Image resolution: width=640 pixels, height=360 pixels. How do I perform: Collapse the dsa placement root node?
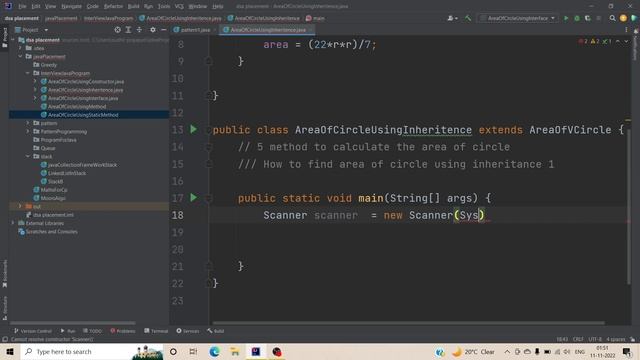tap(13, 40)
